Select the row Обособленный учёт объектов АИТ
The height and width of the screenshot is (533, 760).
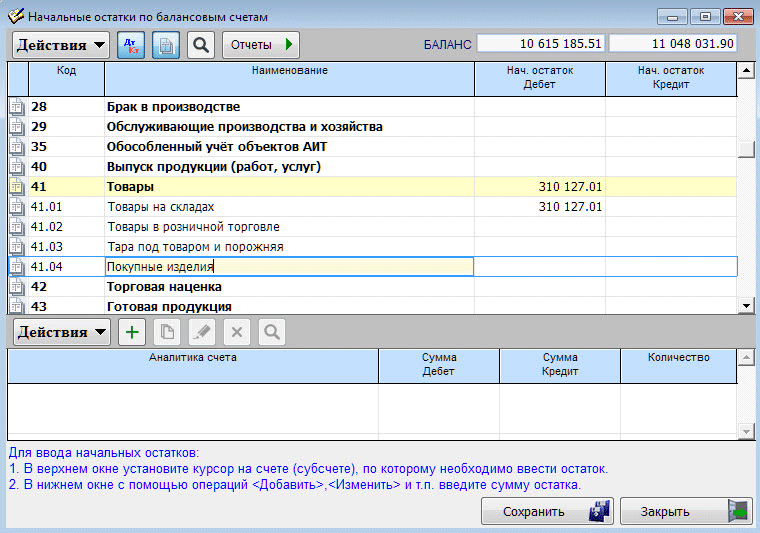click(x=372, y=146)
